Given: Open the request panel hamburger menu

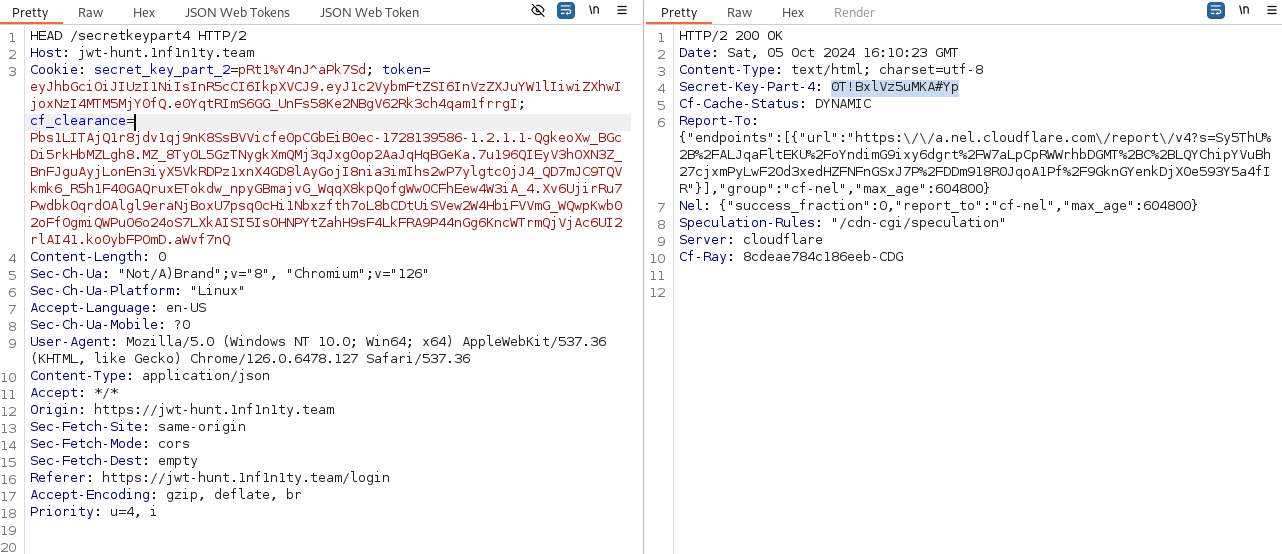Looking at the screenshot, I should (x=622, y=11).
